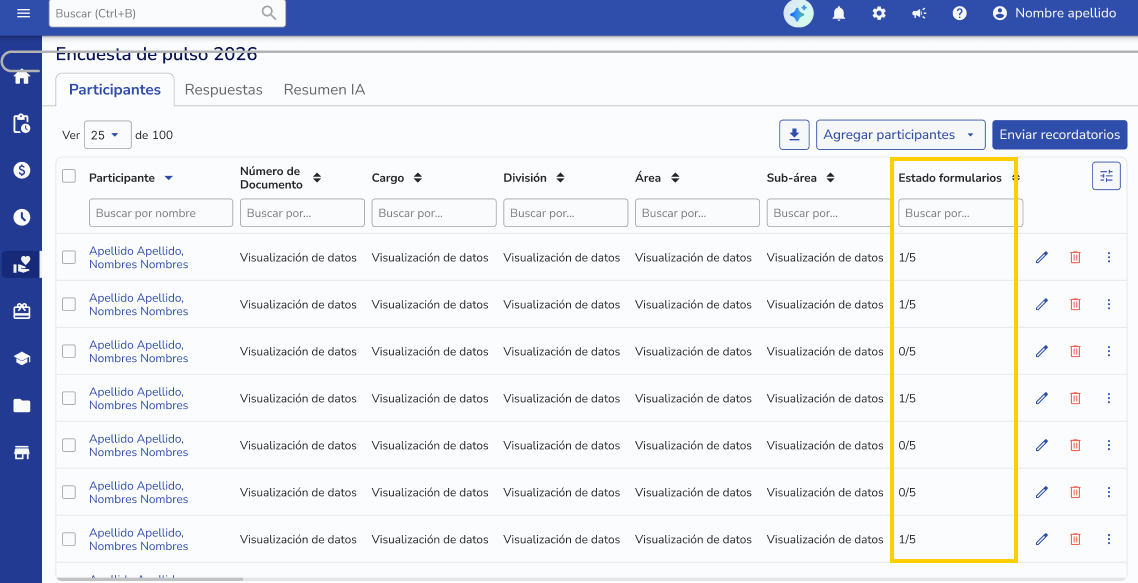Image resolution: width=1138 pixels, height=583 pixels.
Task: Click the pencil edit icon in first row
Action: click(1042, 258)
